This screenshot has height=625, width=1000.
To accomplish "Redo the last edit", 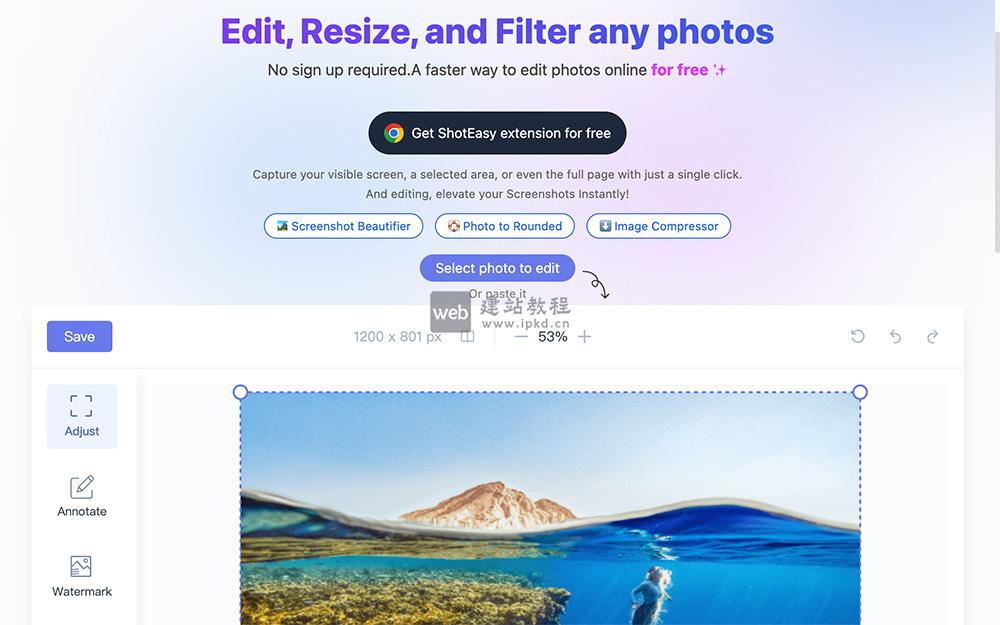I will (932, 336).
